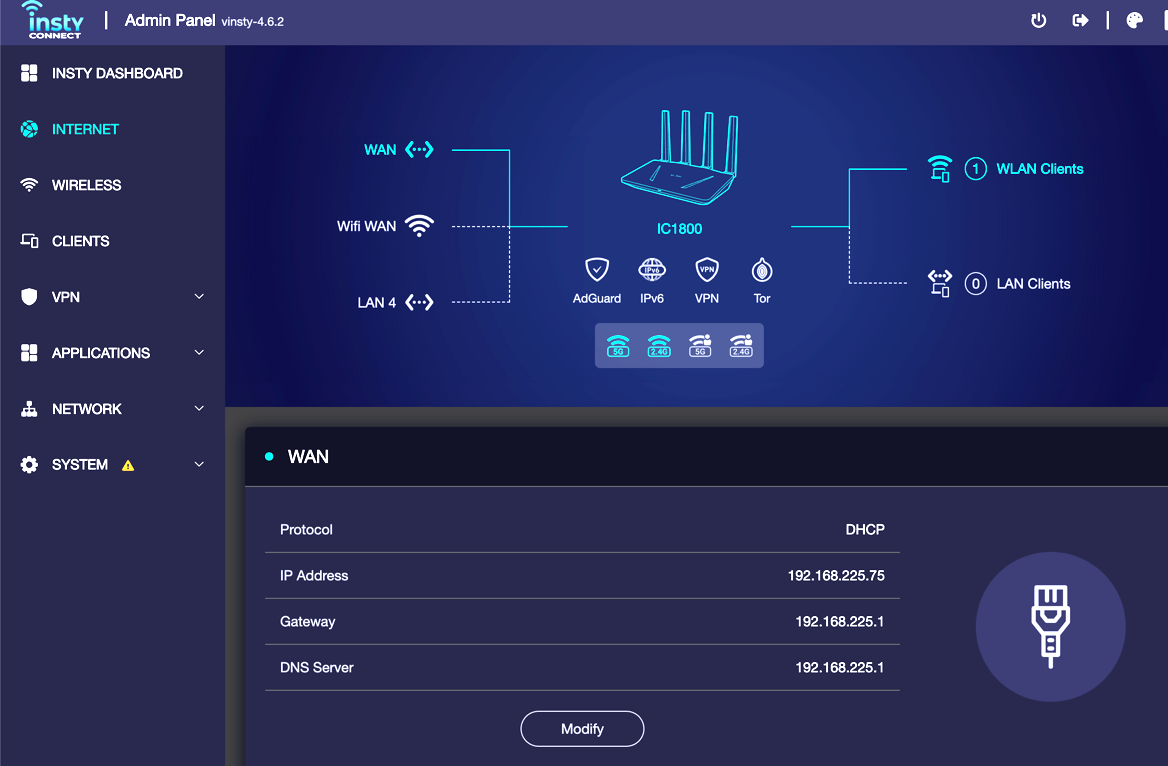Image resolution: width=1168 pixels, height=766 pixels.
Task: Click the AdGuard shield icon
Action: (597, 270)
